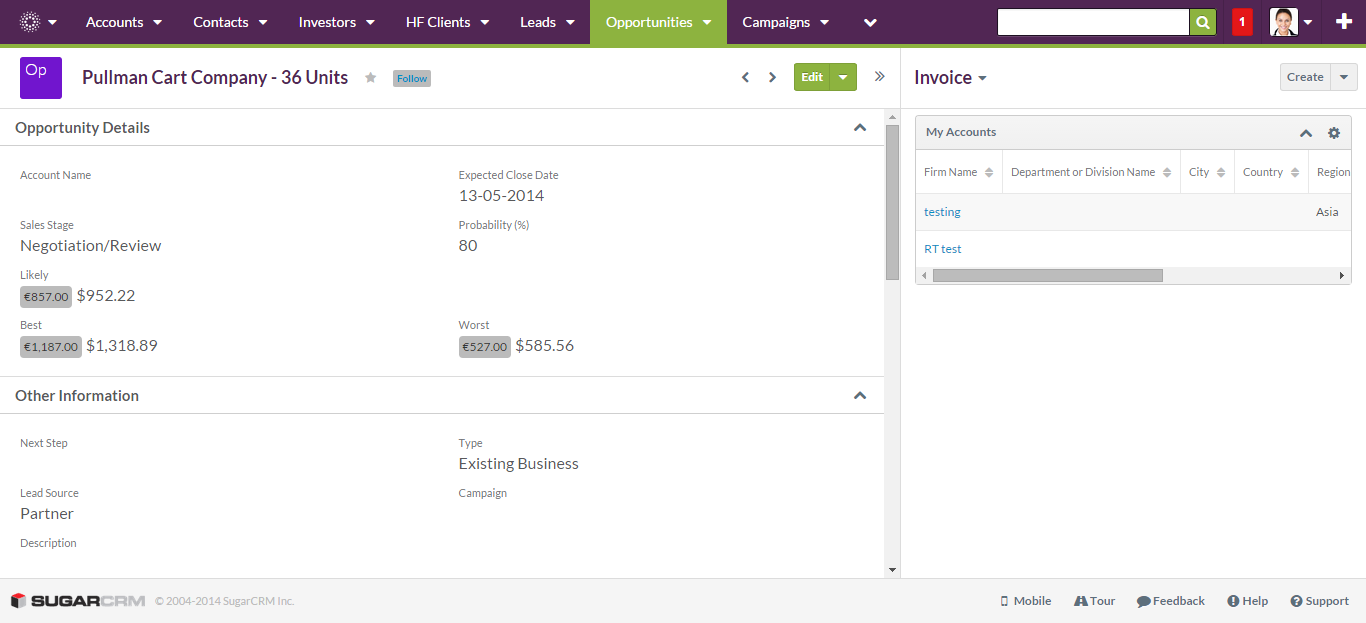Click the SugarCRM cube home icon
This screenshot has height=623, width=1366.
click(30, 22)
